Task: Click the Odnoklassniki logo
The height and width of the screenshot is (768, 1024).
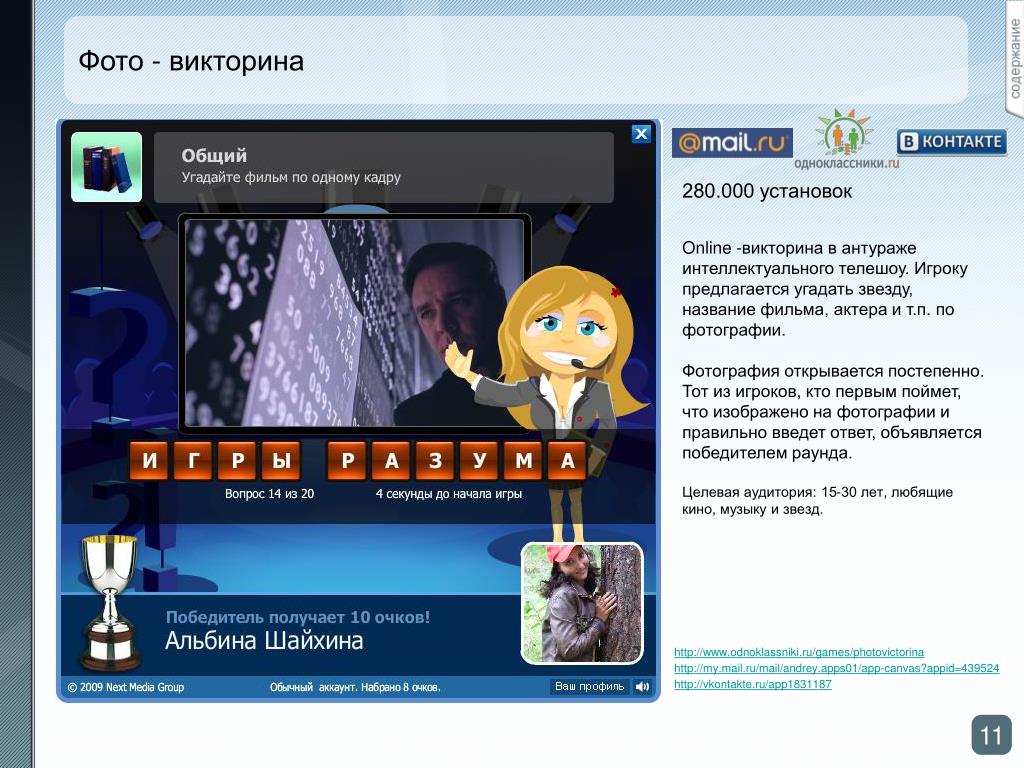Action: tap(846, 140)
